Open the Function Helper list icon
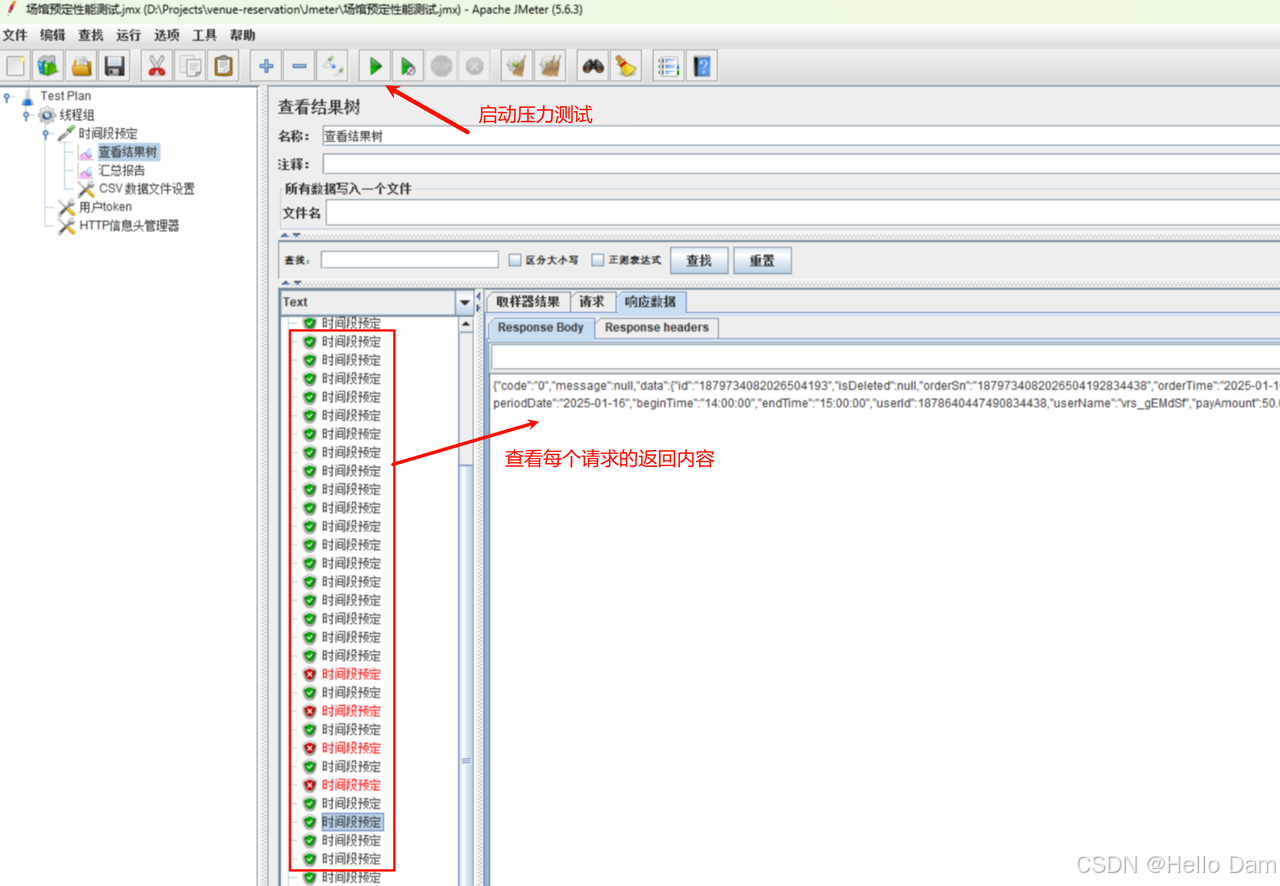This screenshot has height=886, width=1280. pyautogui.click(x=668, y=66)
